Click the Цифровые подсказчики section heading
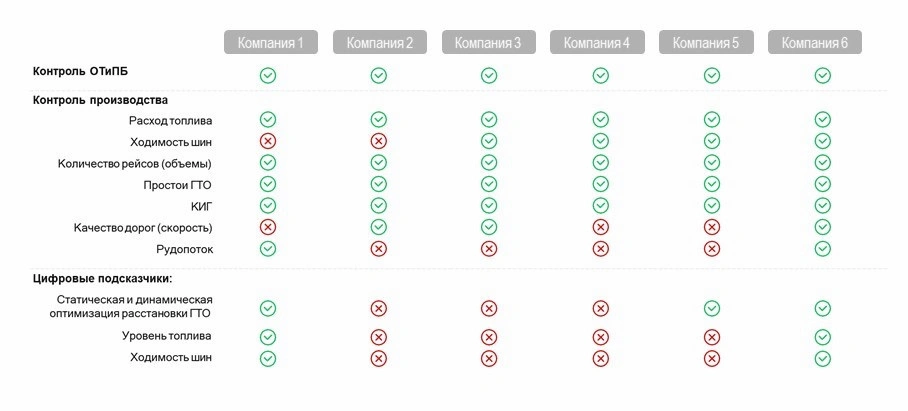 tap(103, 279)
